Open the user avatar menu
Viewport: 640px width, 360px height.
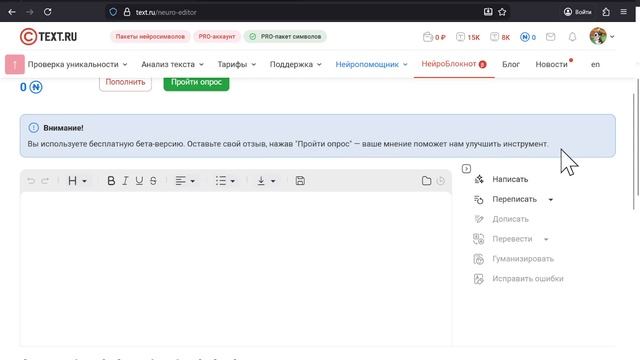[602, 36]
